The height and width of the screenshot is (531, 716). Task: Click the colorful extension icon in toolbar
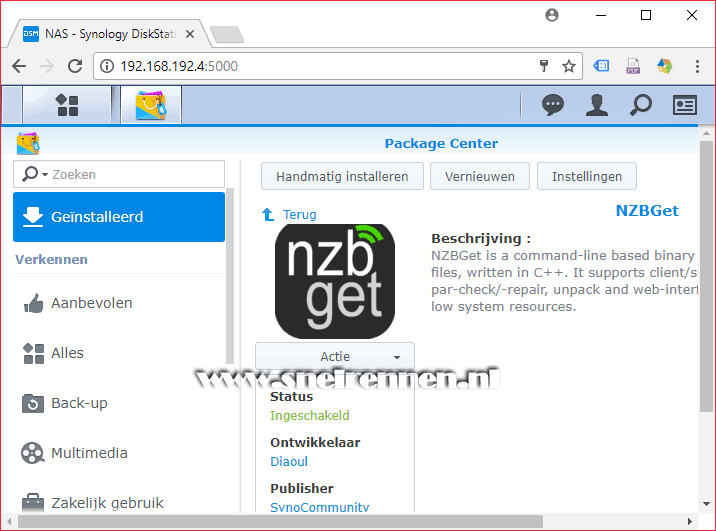point(665,66)
